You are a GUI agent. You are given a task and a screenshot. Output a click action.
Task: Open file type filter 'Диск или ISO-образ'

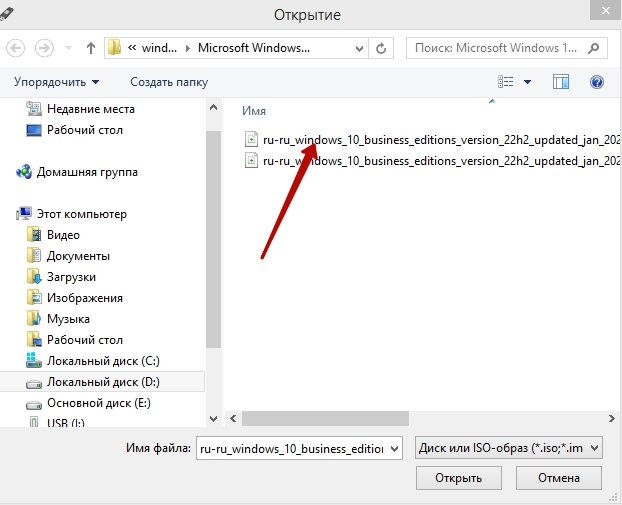509,448
